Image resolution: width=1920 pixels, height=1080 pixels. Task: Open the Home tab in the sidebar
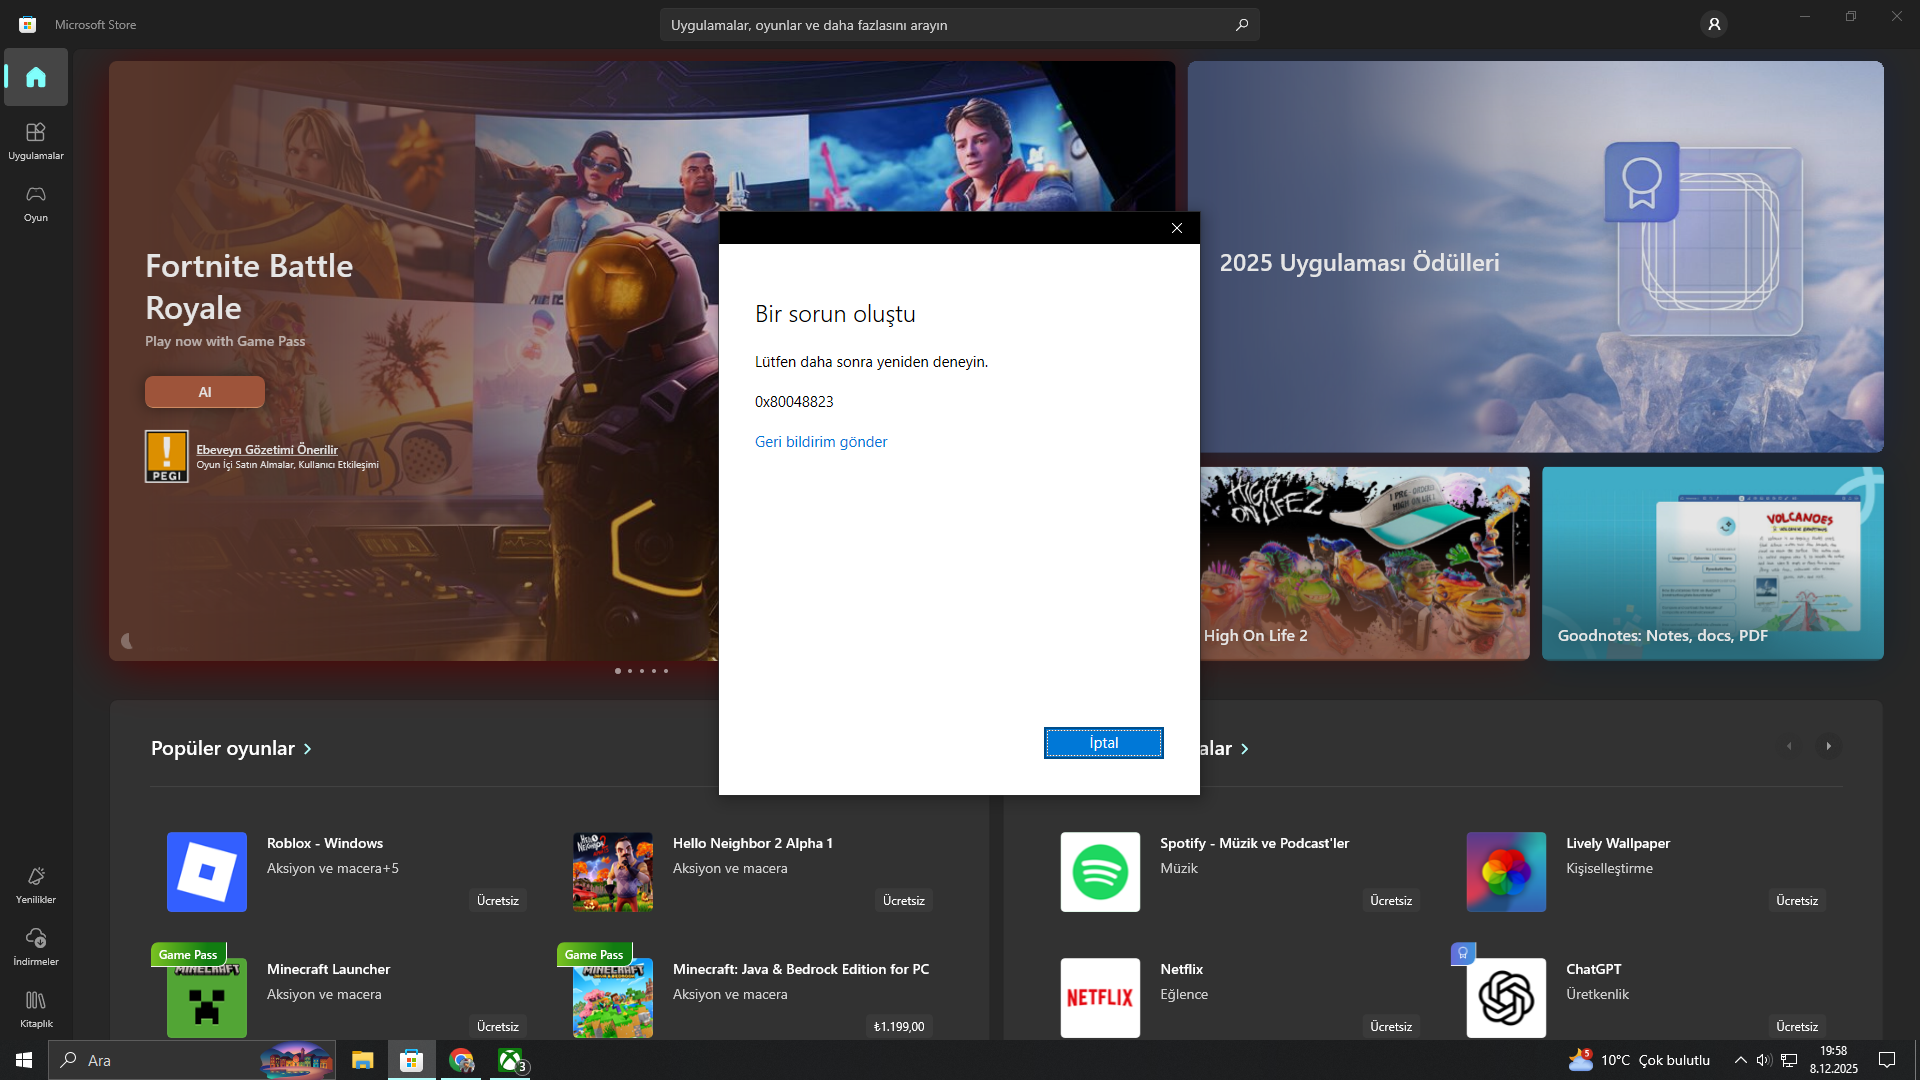pos(36,77)
